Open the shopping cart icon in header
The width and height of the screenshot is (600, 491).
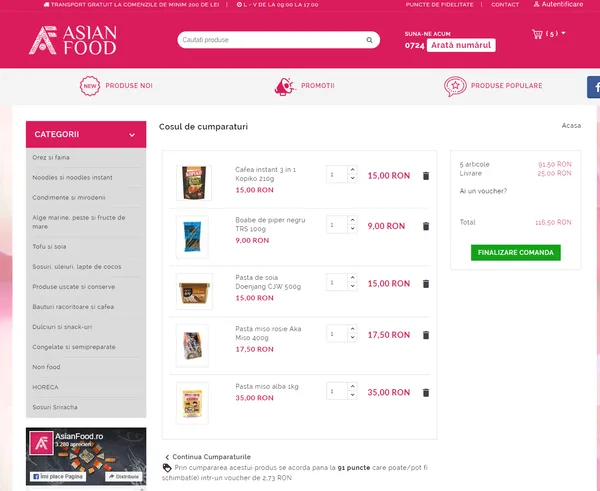click(537, 34)
